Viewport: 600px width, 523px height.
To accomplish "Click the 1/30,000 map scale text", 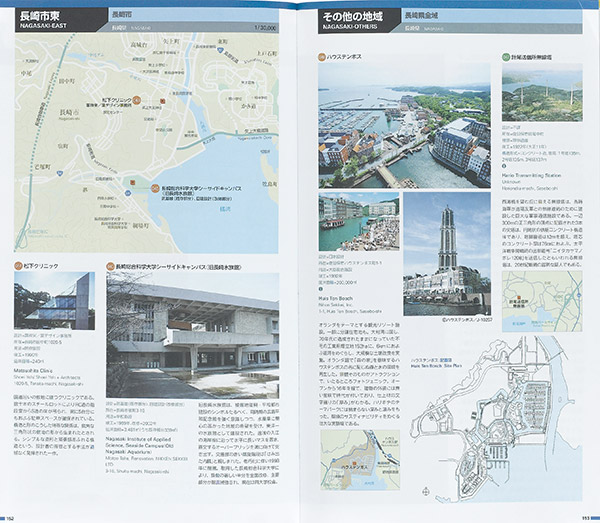I will point(265,28).
